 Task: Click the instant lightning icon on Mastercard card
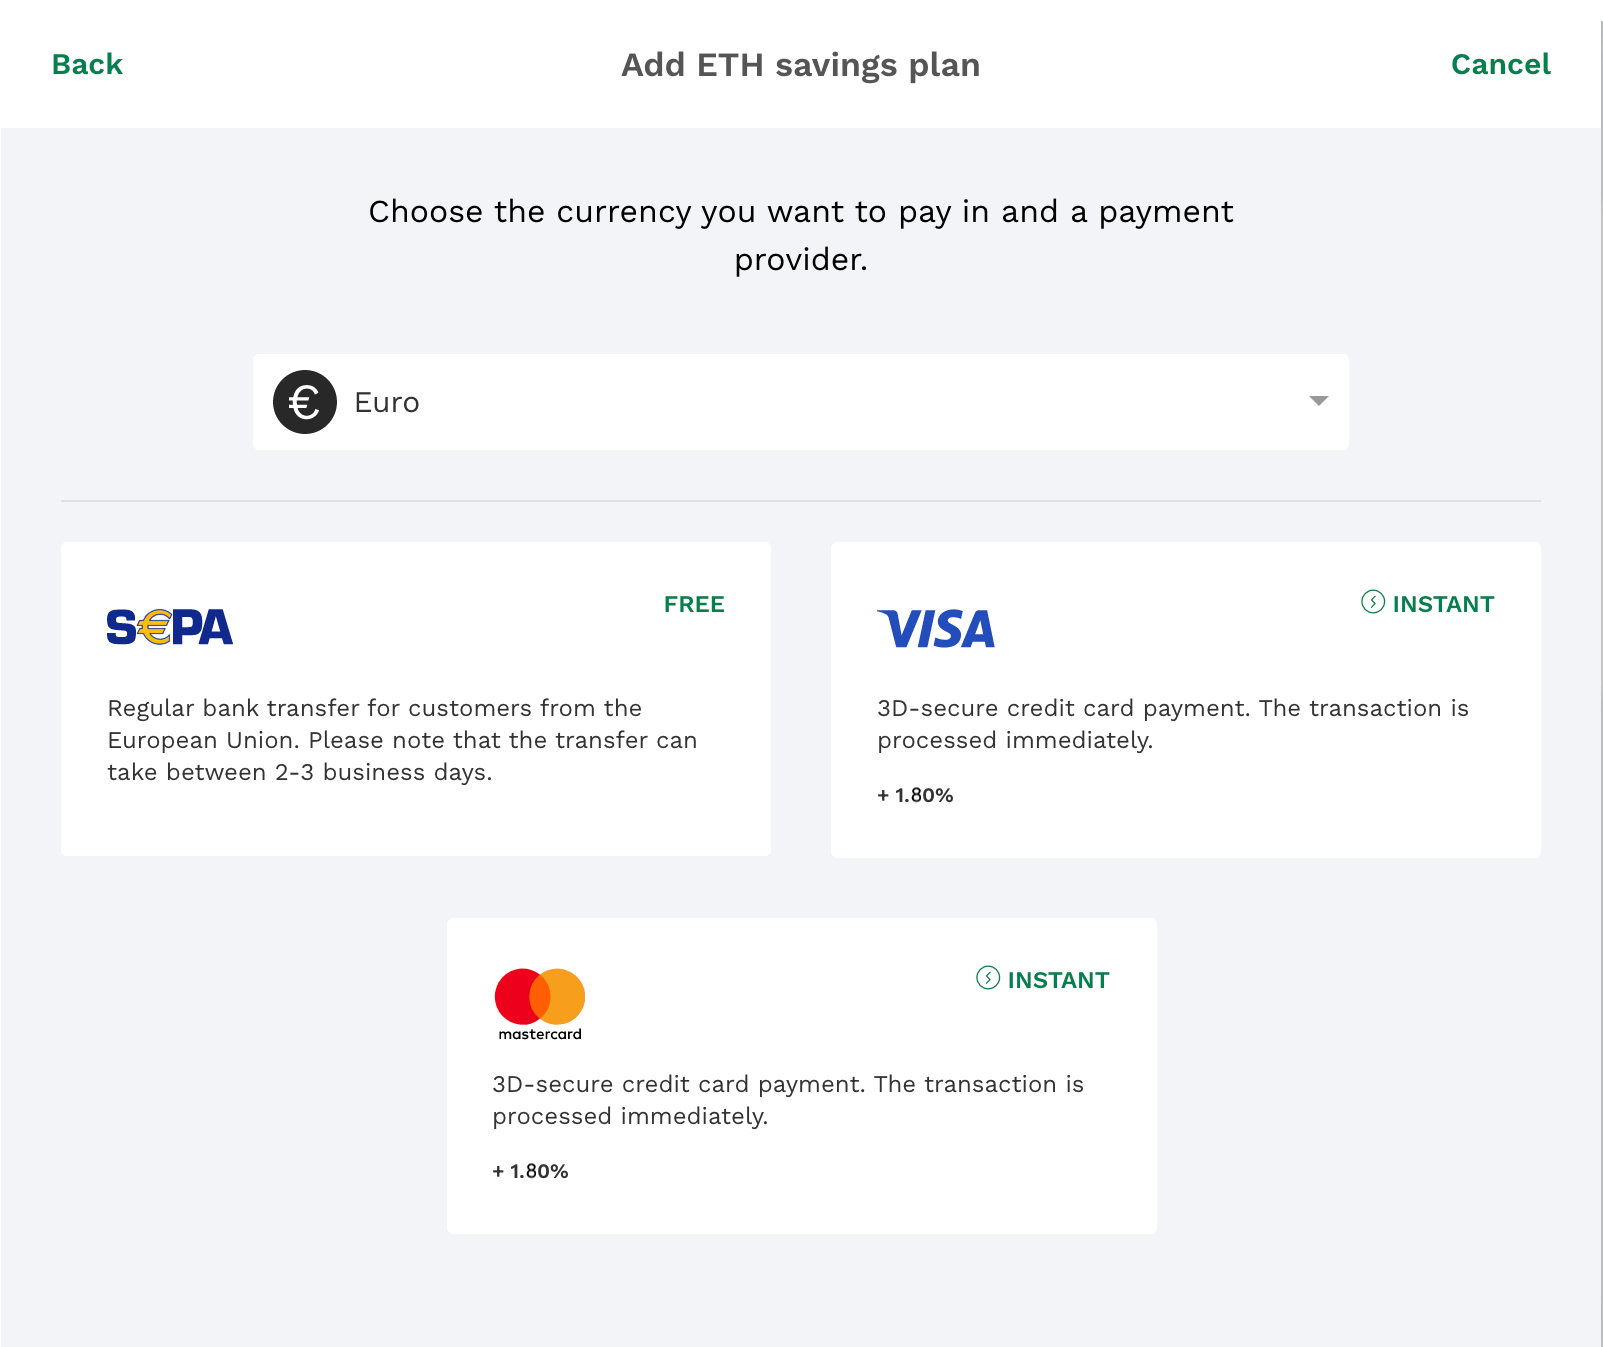coord(988,978)
